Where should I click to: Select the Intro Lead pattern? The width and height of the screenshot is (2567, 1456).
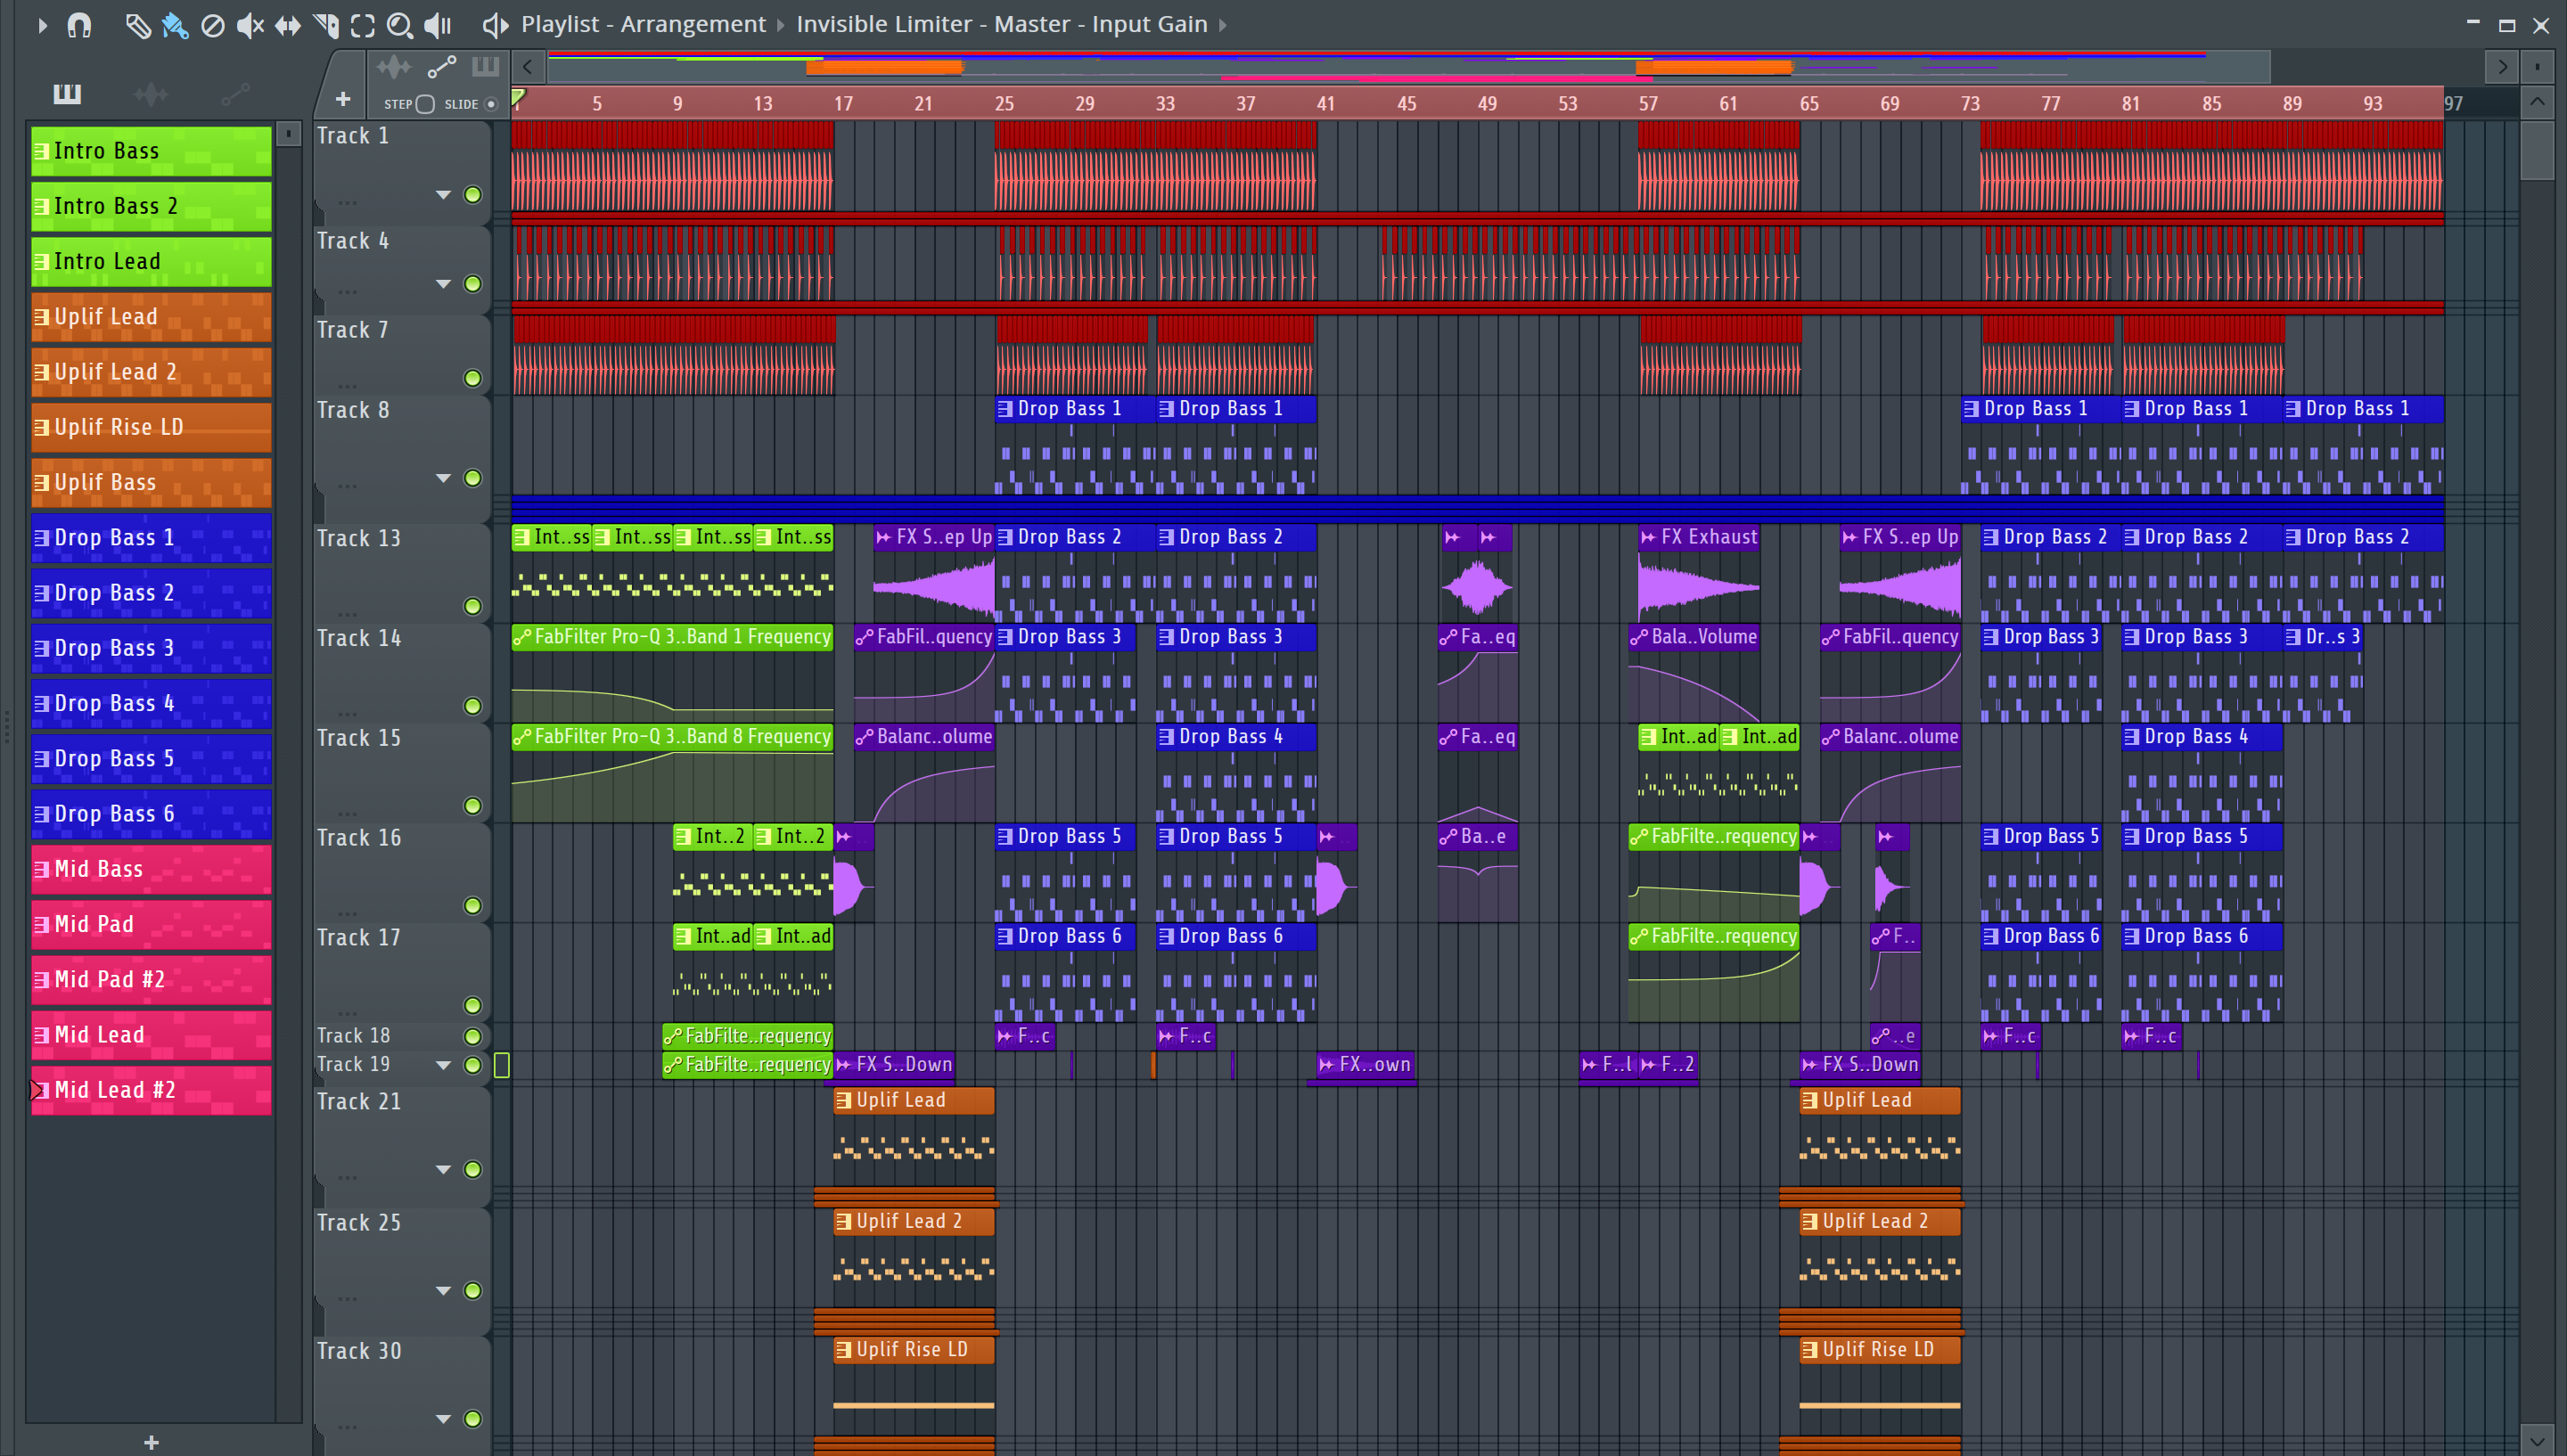[x=151, y=261]
